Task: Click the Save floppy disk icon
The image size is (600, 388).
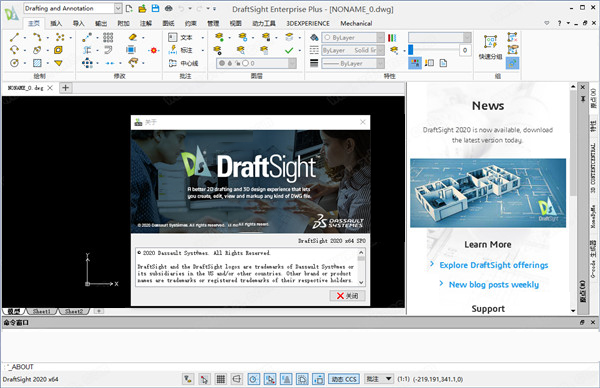Action: [x=155, y=8]
